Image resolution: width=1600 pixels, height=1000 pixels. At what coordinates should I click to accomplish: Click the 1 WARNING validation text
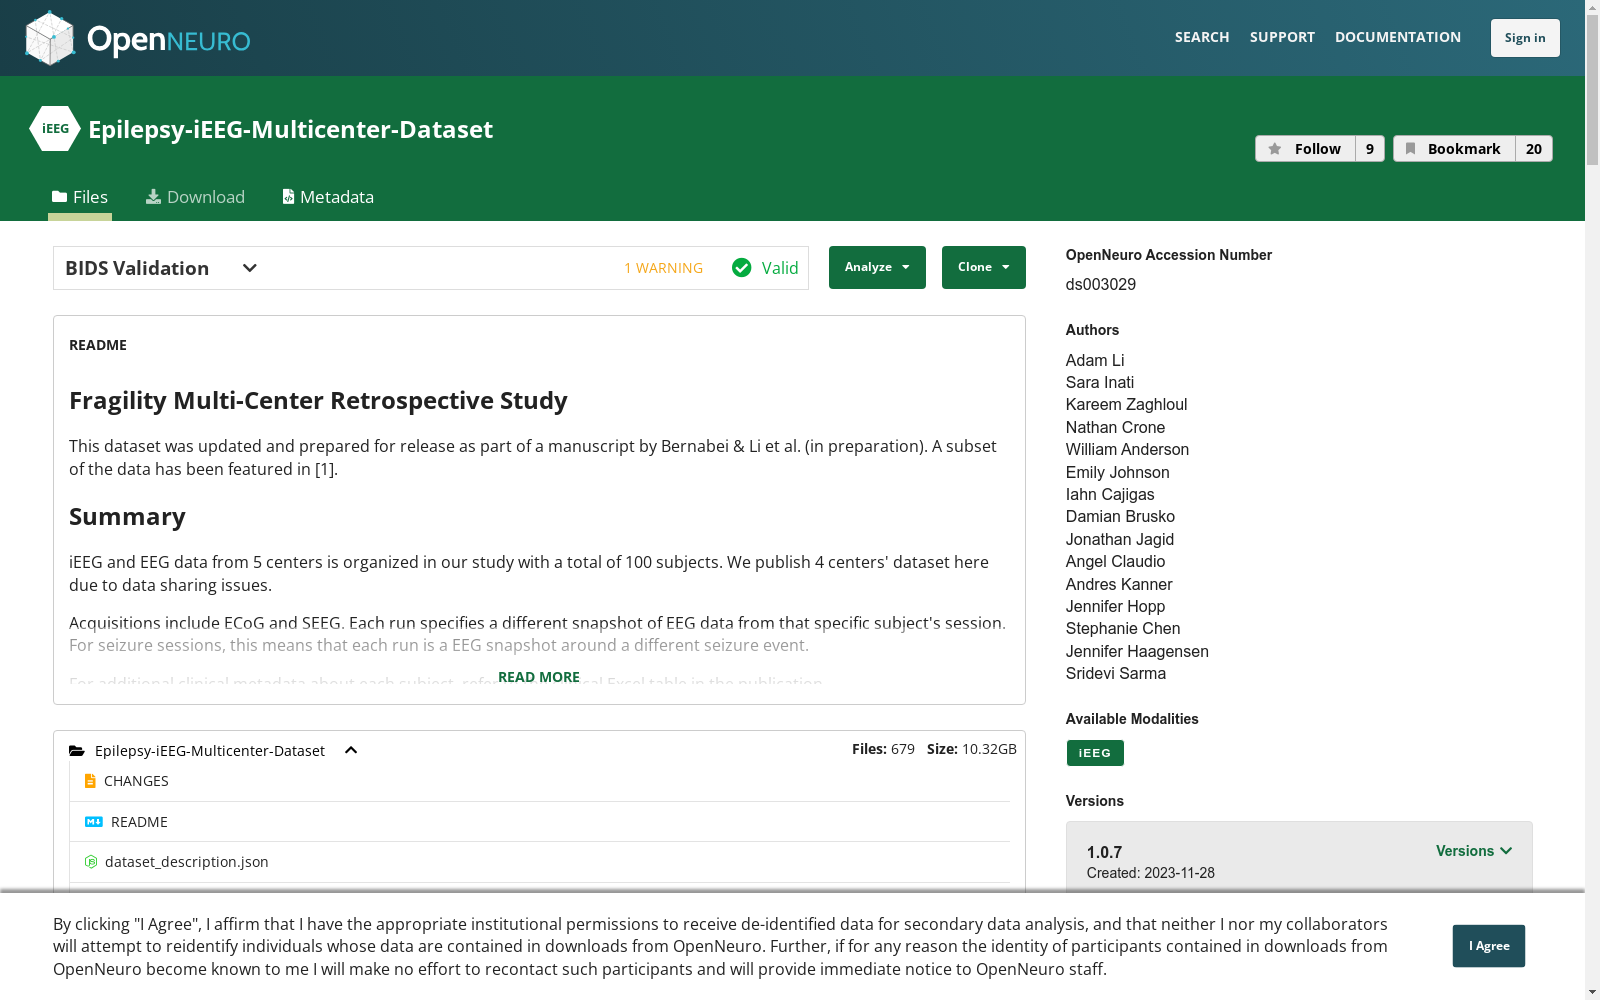tap(664, 268)
